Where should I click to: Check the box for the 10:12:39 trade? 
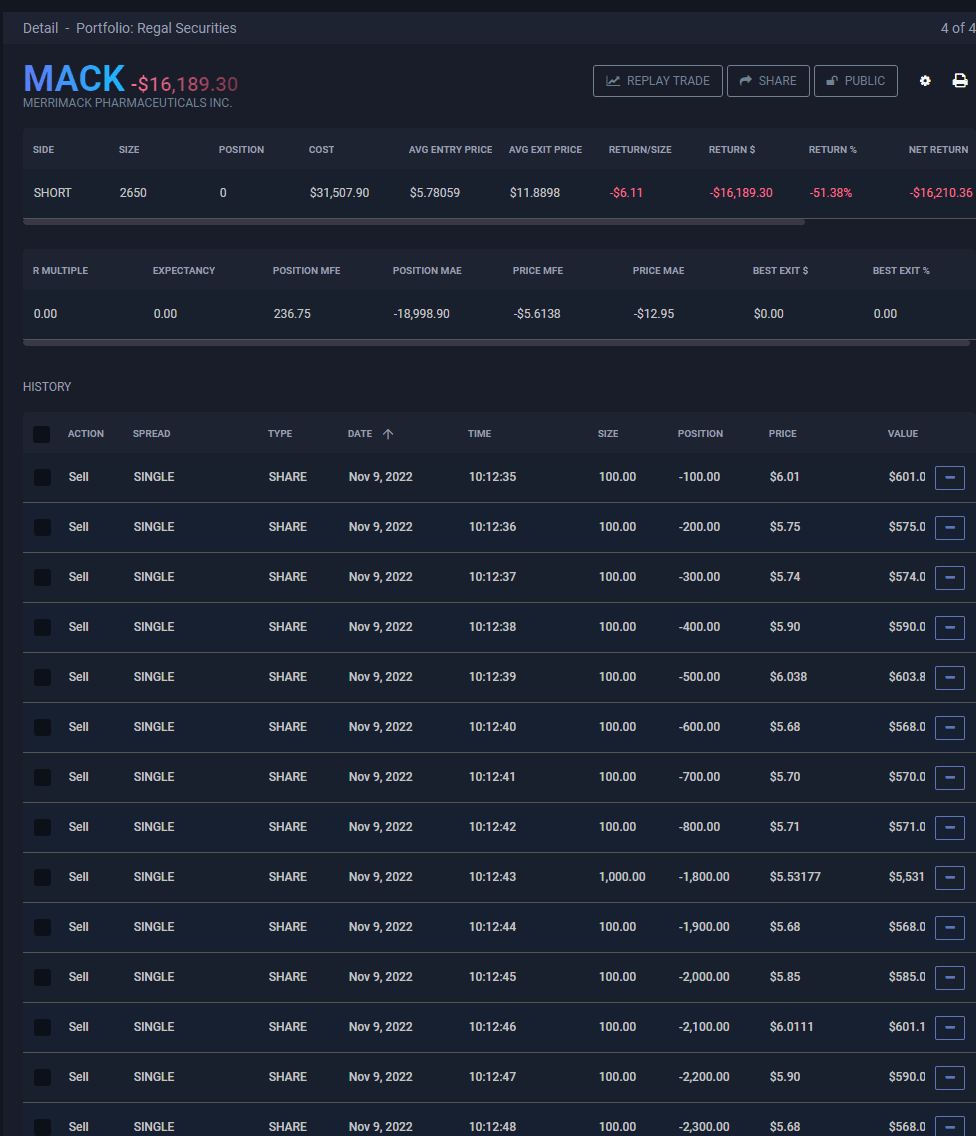[x=42, y=677]
